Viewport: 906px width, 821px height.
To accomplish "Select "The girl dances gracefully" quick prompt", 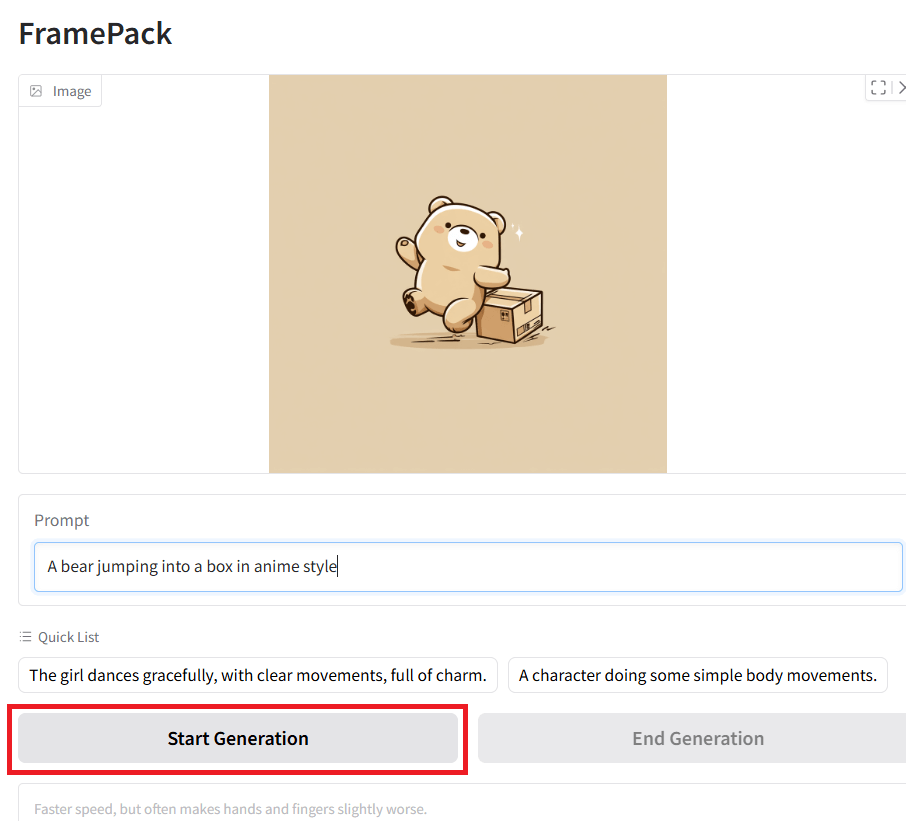I will [258, 675].
